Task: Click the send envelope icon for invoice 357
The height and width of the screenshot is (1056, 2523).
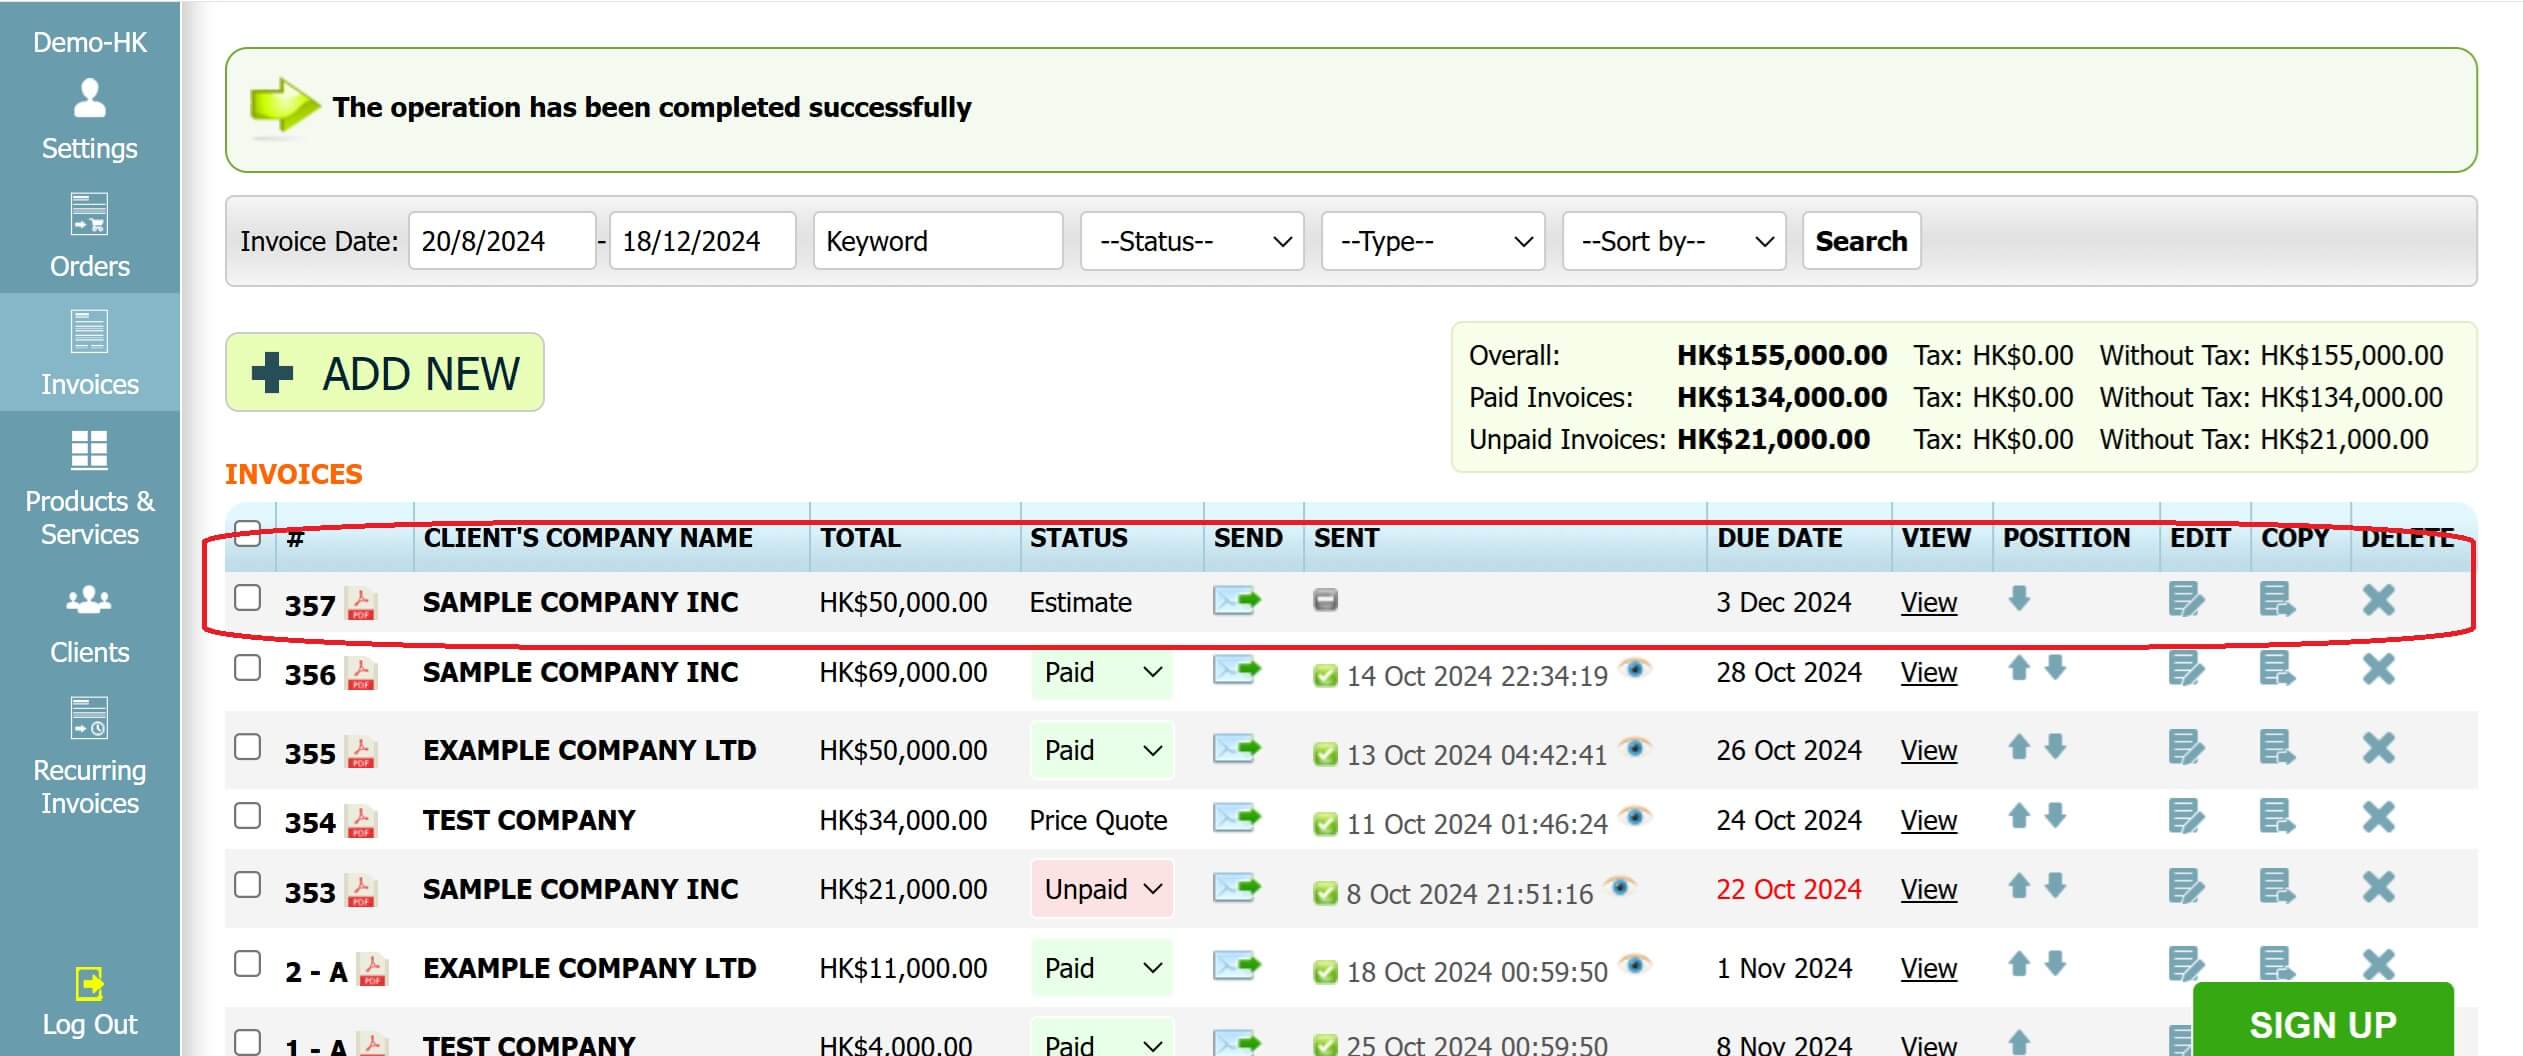Action: coord(1237,600)
